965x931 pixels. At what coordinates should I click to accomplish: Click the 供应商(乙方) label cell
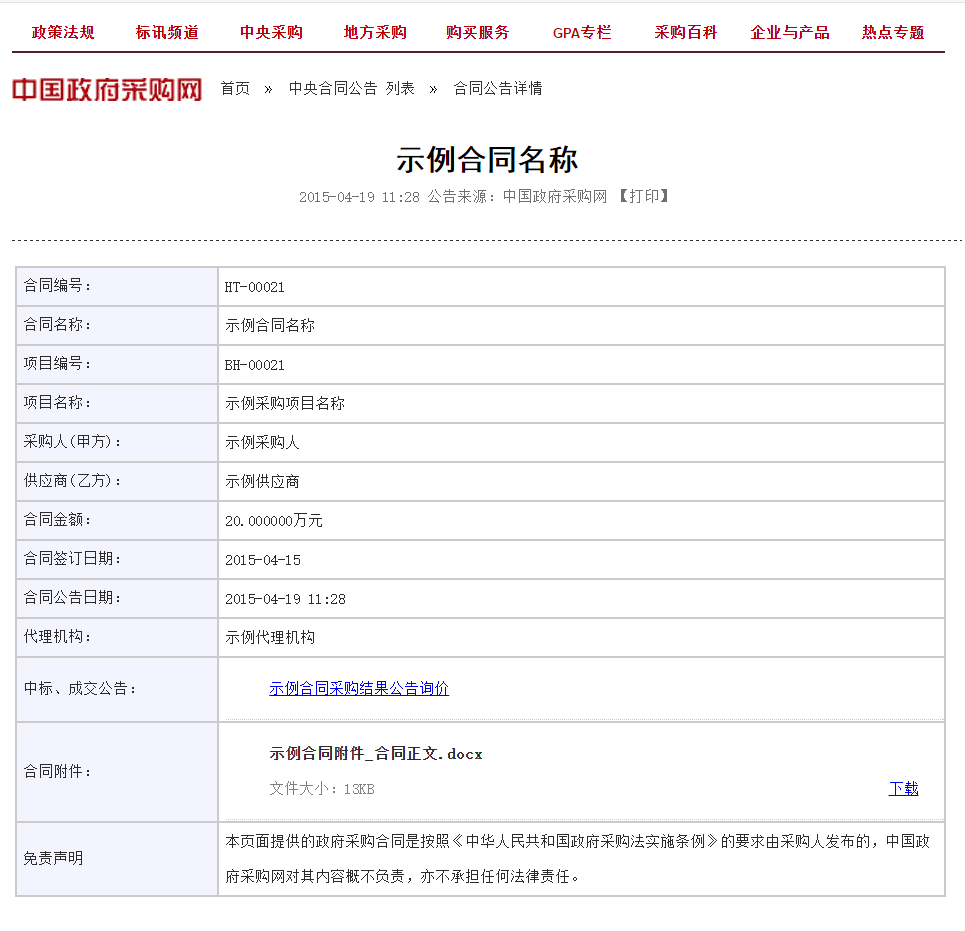(117, 481)
